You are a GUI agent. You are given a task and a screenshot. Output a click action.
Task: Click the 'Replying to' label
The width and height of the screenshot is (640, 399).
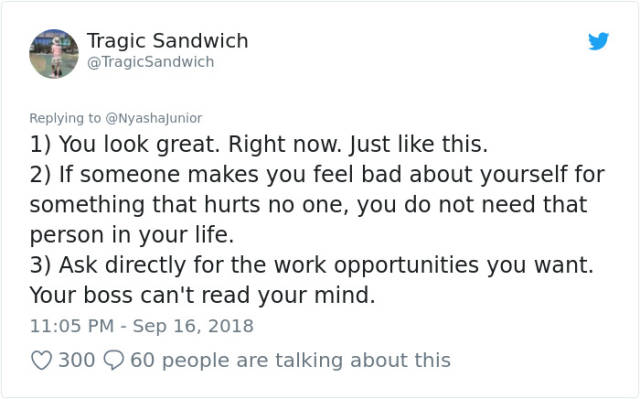[x=65, y=118]
